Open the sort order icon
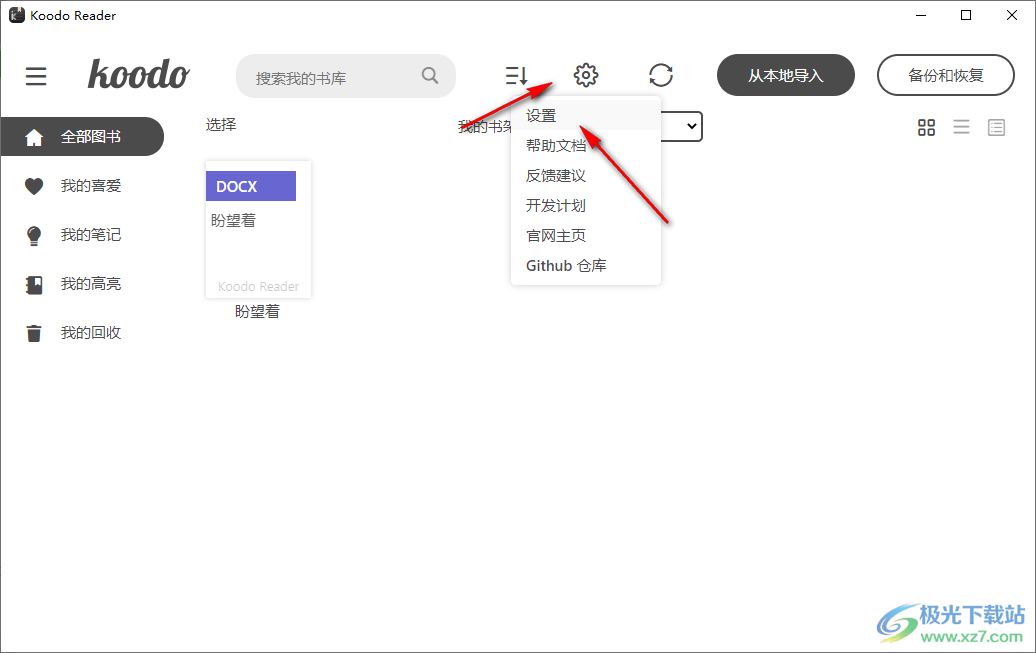1036x653 pixels. [x=517, y=75]
